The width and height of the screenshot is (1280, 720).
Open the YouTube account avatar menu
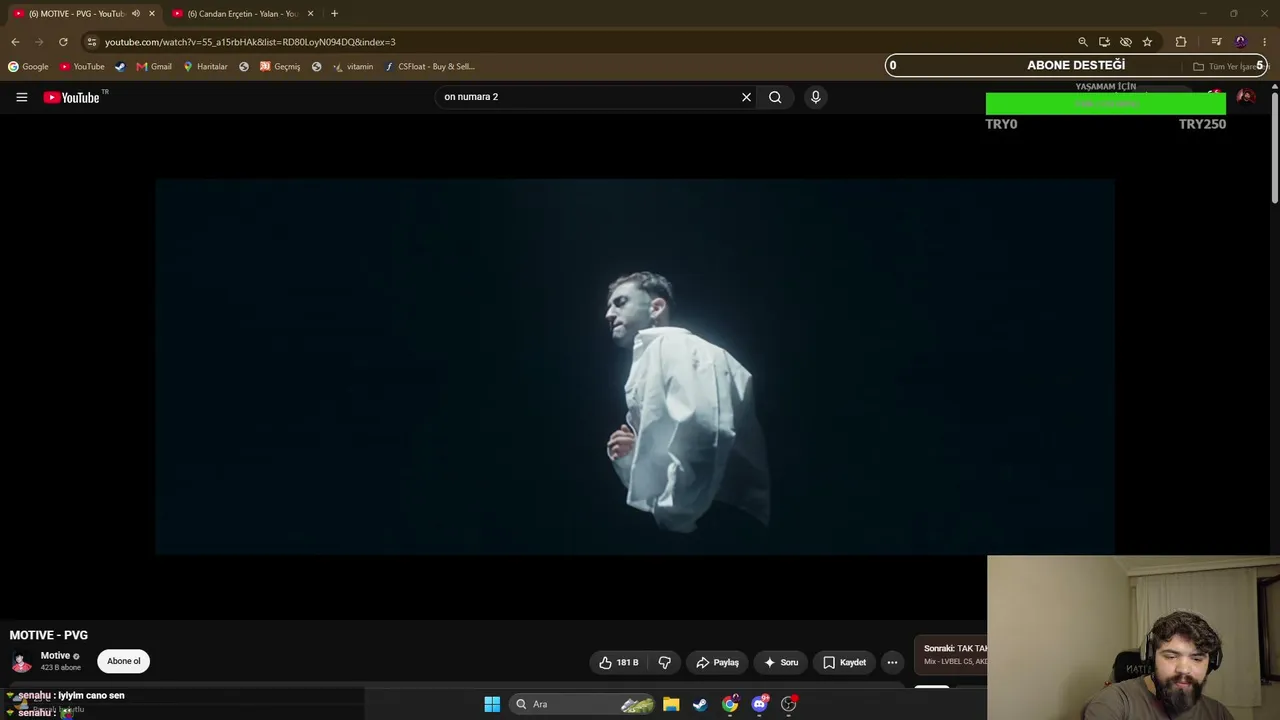(x=1245, y=97)
